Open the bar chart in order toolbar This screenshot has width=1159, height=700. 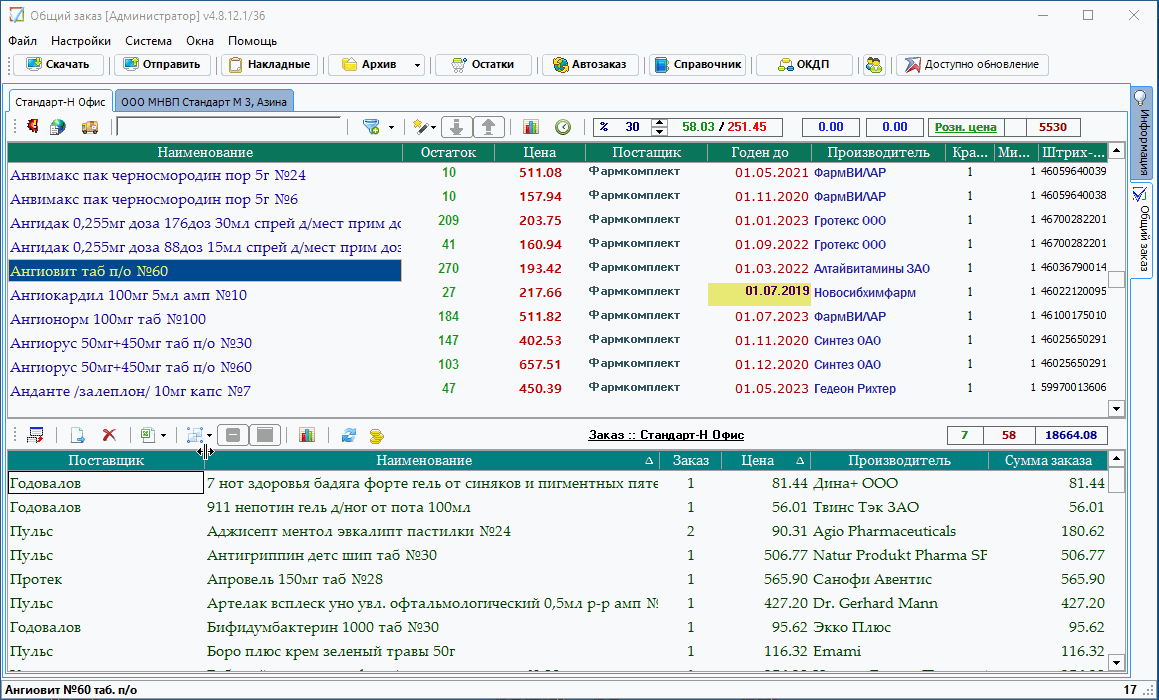[307, 435]
